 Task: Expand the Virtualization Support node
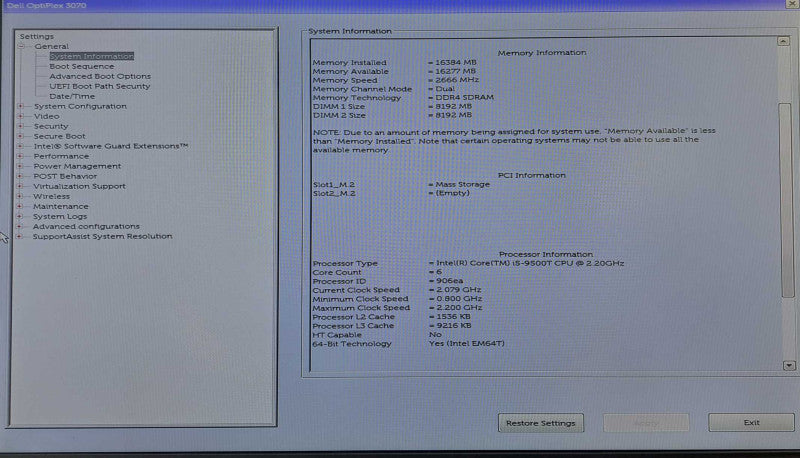coord(20,186)
